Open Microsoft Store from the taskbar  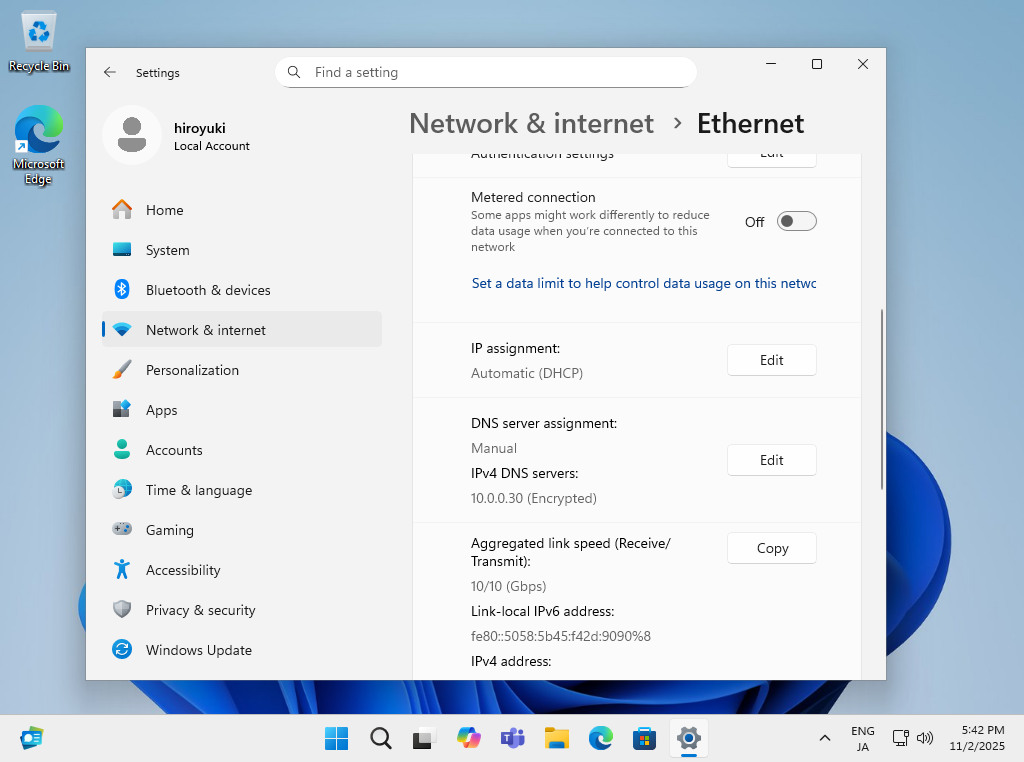643,739
